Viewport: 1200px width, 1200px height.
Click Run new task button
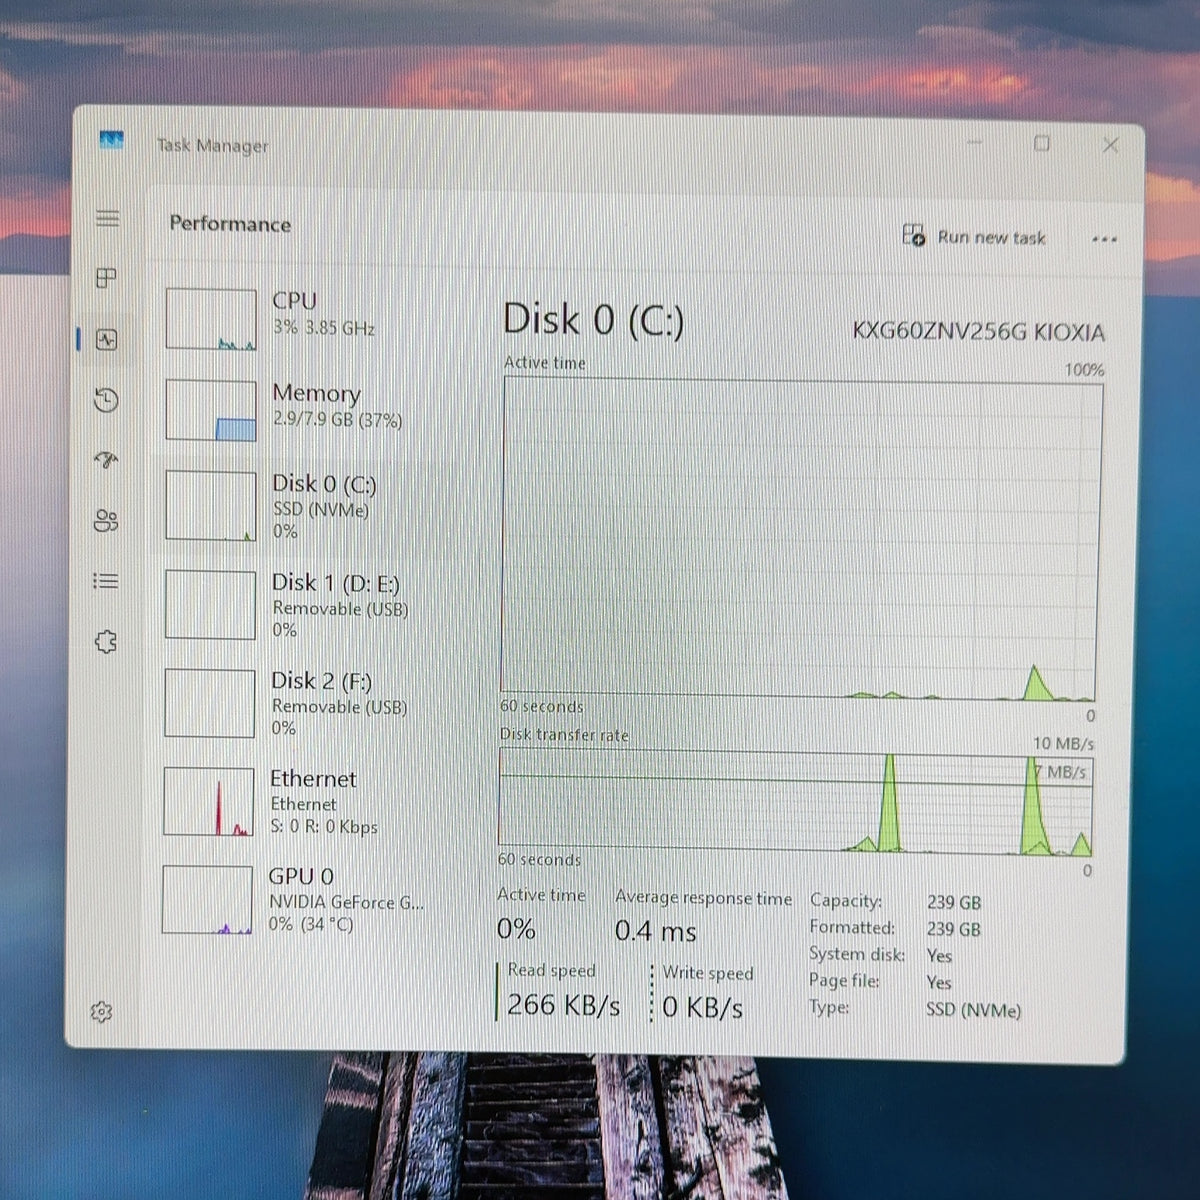pos(974,237)
